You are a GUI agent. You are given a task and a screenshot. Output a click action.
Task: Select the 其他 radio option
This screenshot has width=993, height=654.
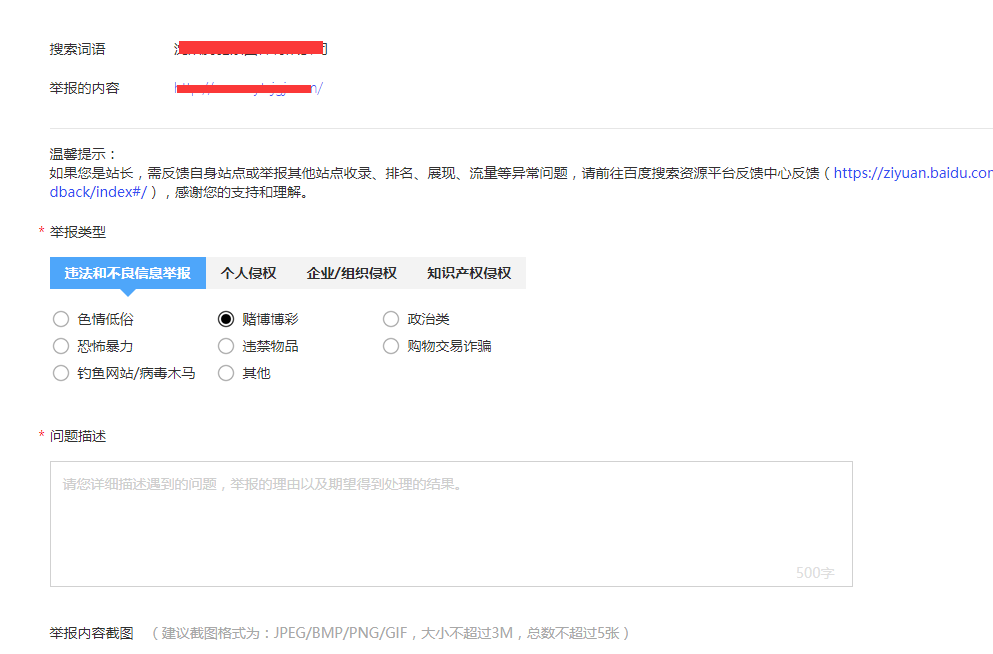[226, 372]
